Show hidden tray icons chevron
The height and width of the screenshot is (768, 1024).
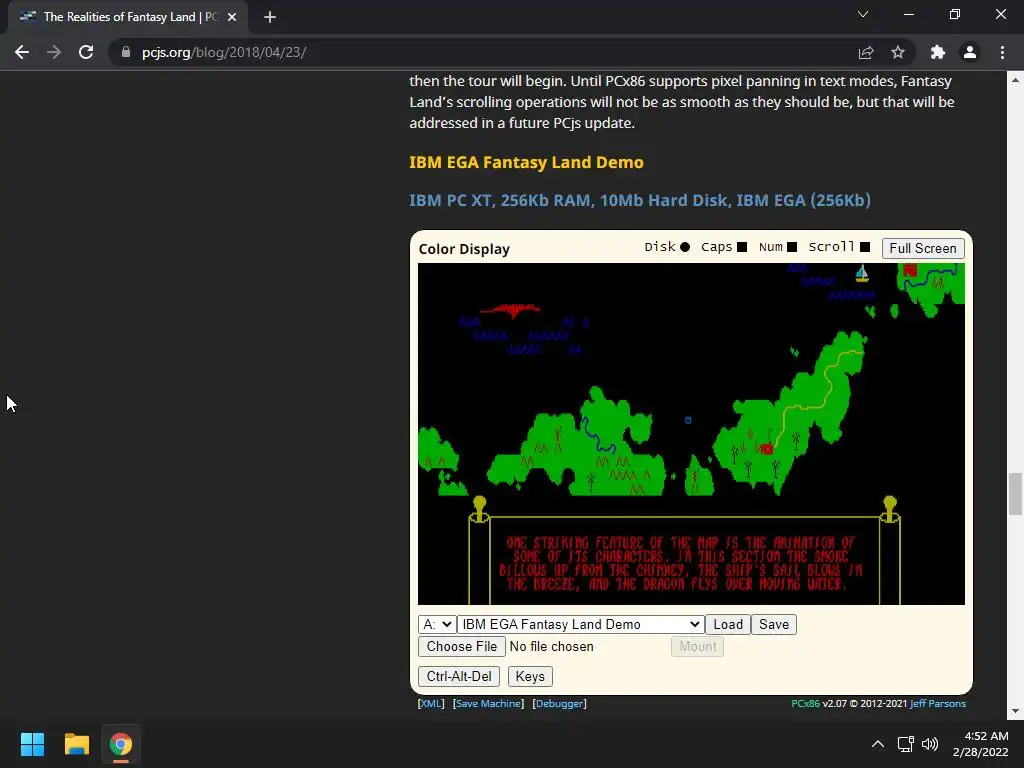[878, 744]
